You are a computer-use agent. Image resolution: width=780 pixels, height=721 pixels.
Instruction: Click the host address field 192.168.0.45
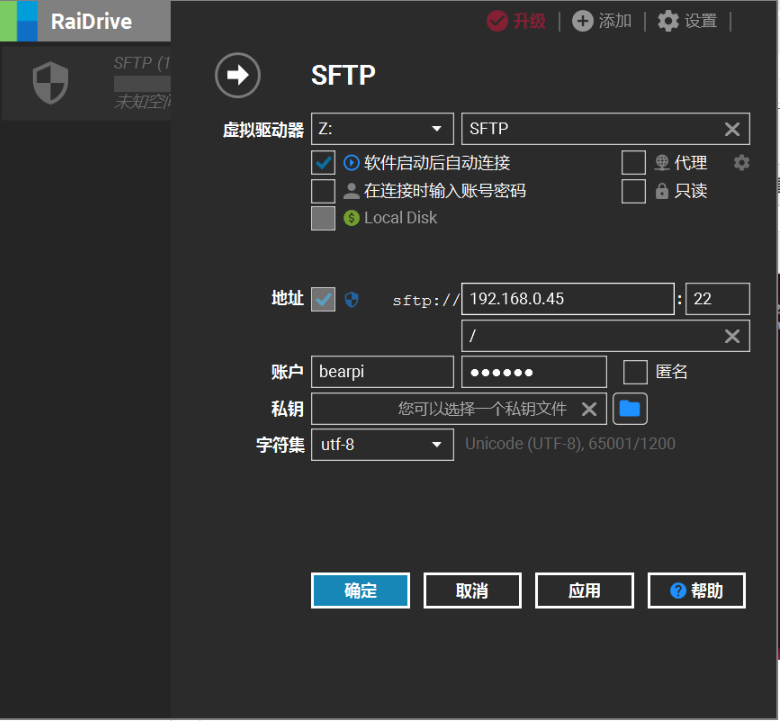pyautogui.click(x=568, y=299)
